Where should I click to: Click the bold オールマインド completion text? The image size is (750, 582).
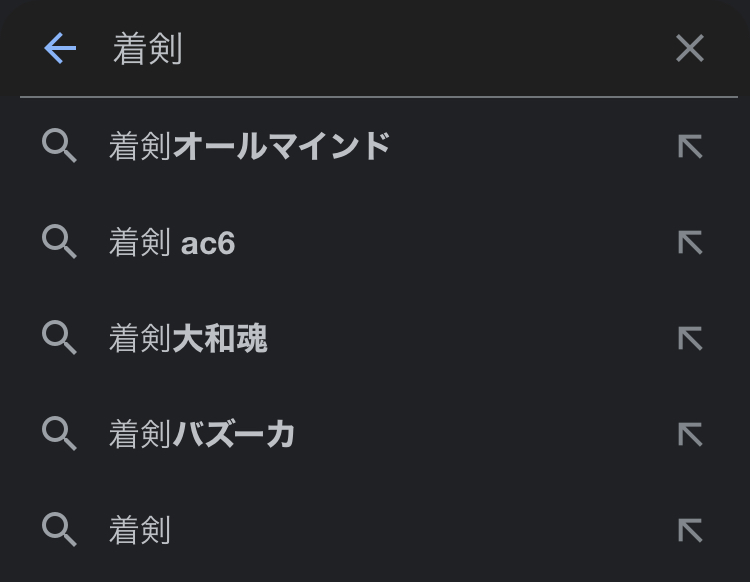click(281, 147)
